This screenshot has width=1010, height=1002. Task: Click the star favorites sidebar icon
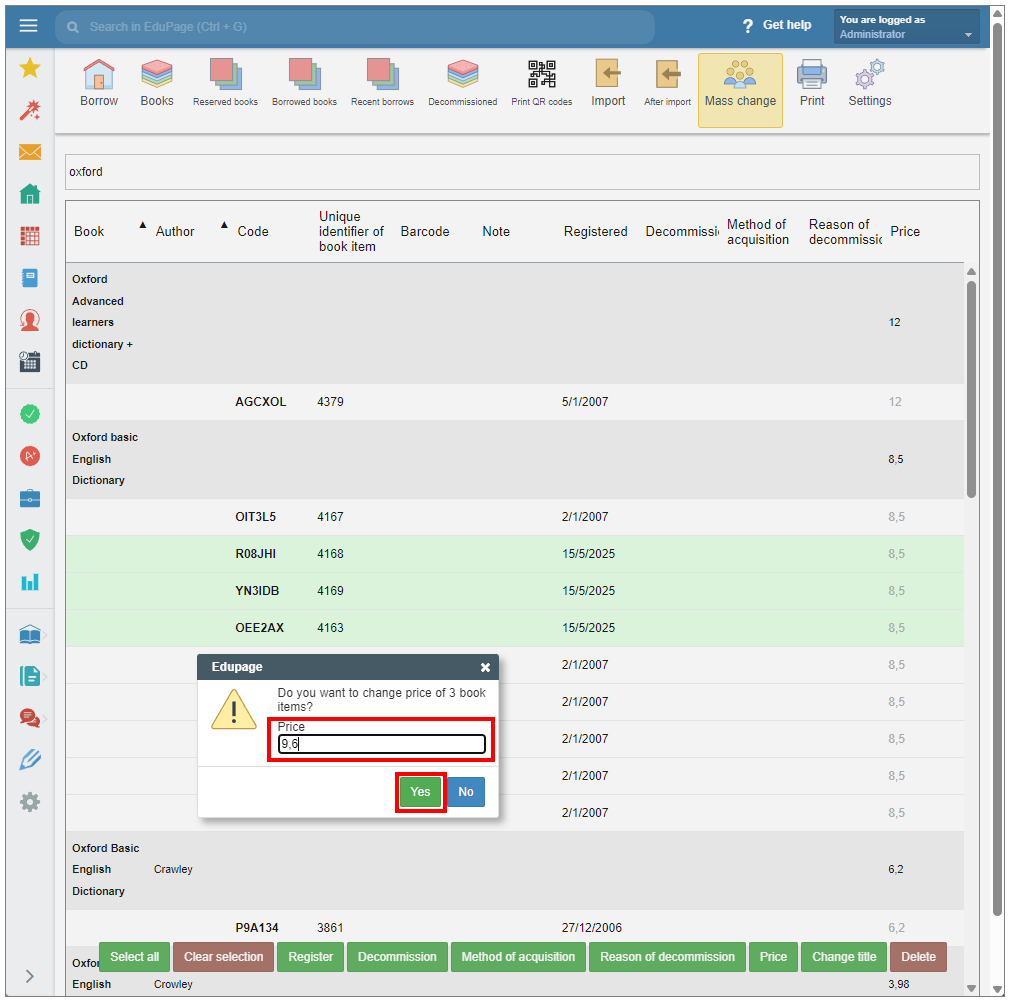pyautogui.click(x=30, y=68)
